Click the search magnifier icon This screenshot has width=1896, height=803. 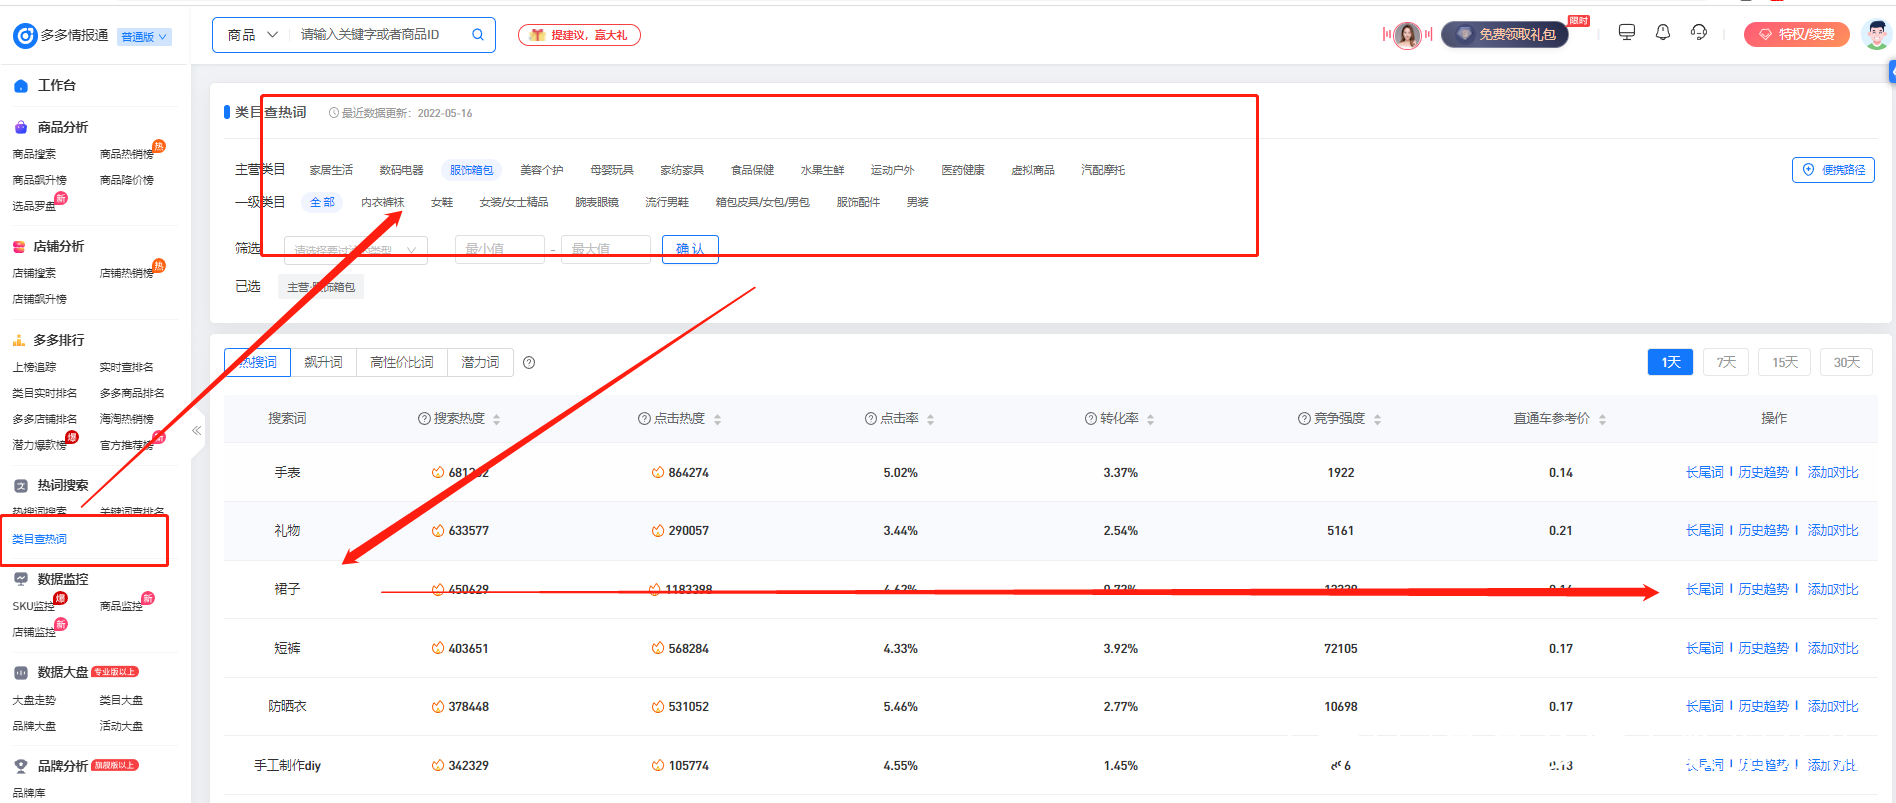point(478,35)
